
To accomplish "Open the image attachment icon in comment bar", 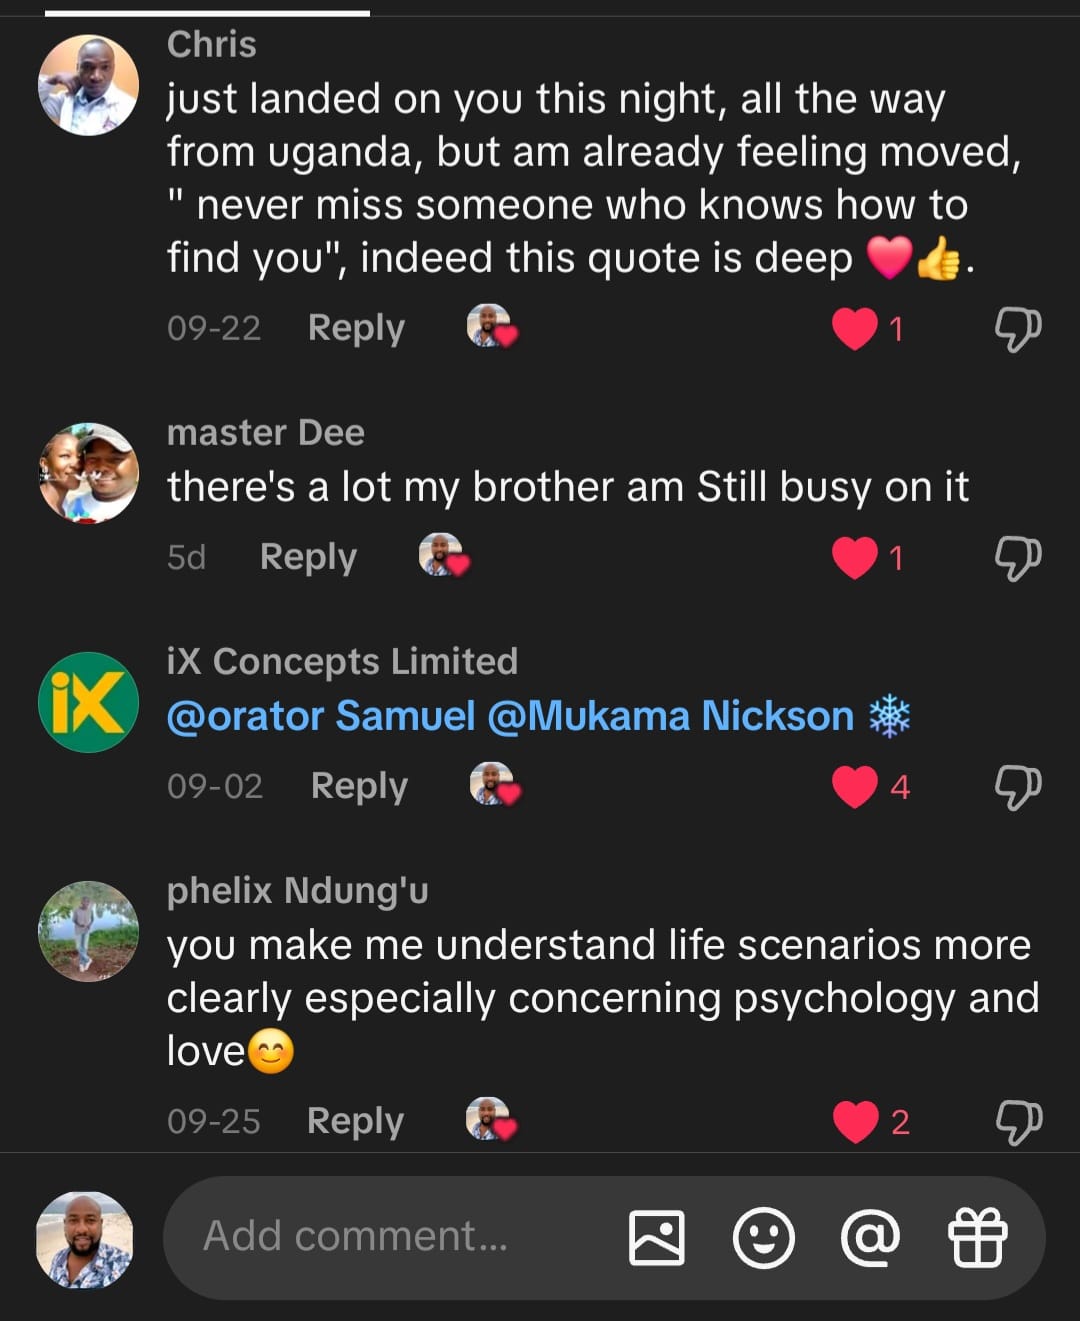I will (657, 1238).
